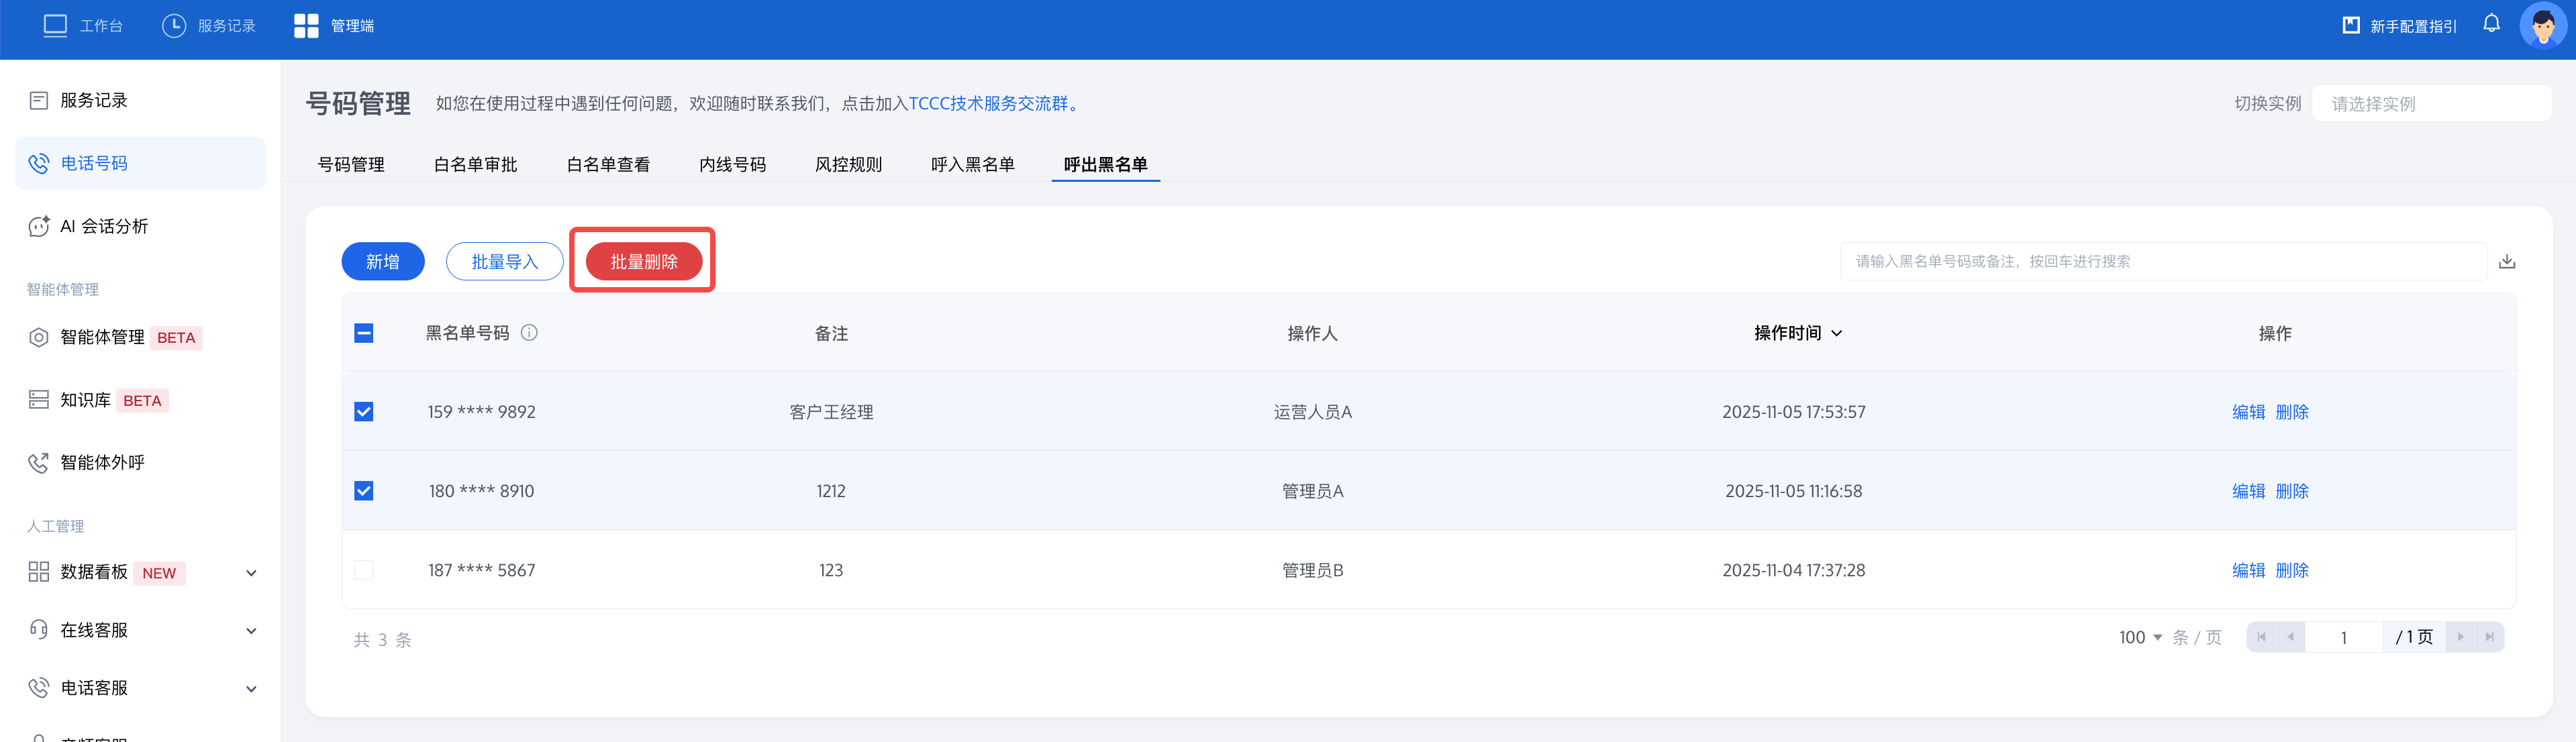Open TCCC技术服务交流群 link
This screenshot has height=742, width=2576.
tap(988, 104)
